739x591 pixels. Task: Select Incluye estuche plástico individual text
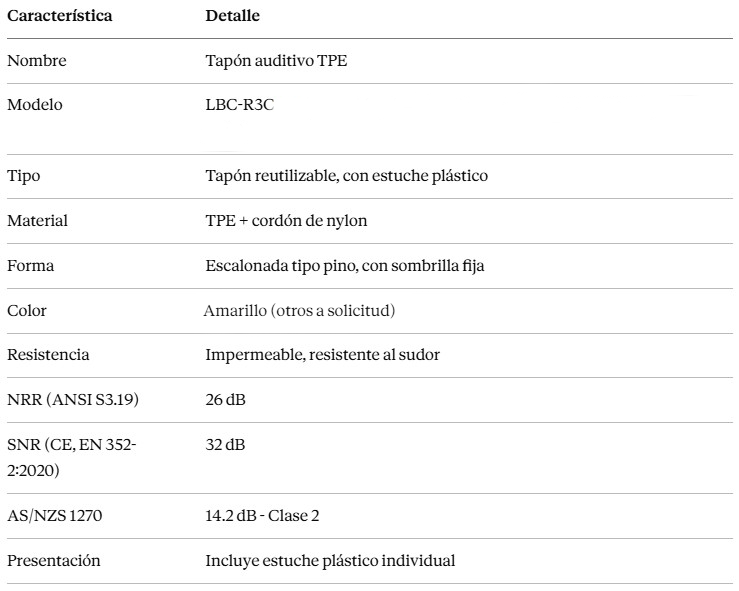pyautogui.click(x=330, y=561)
